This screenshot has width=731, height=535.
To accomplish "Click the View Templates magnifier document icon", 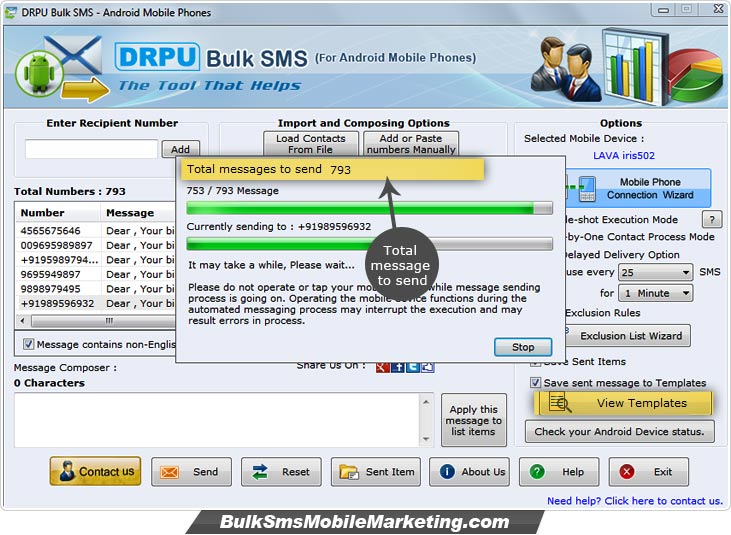I will pos(559,402).
